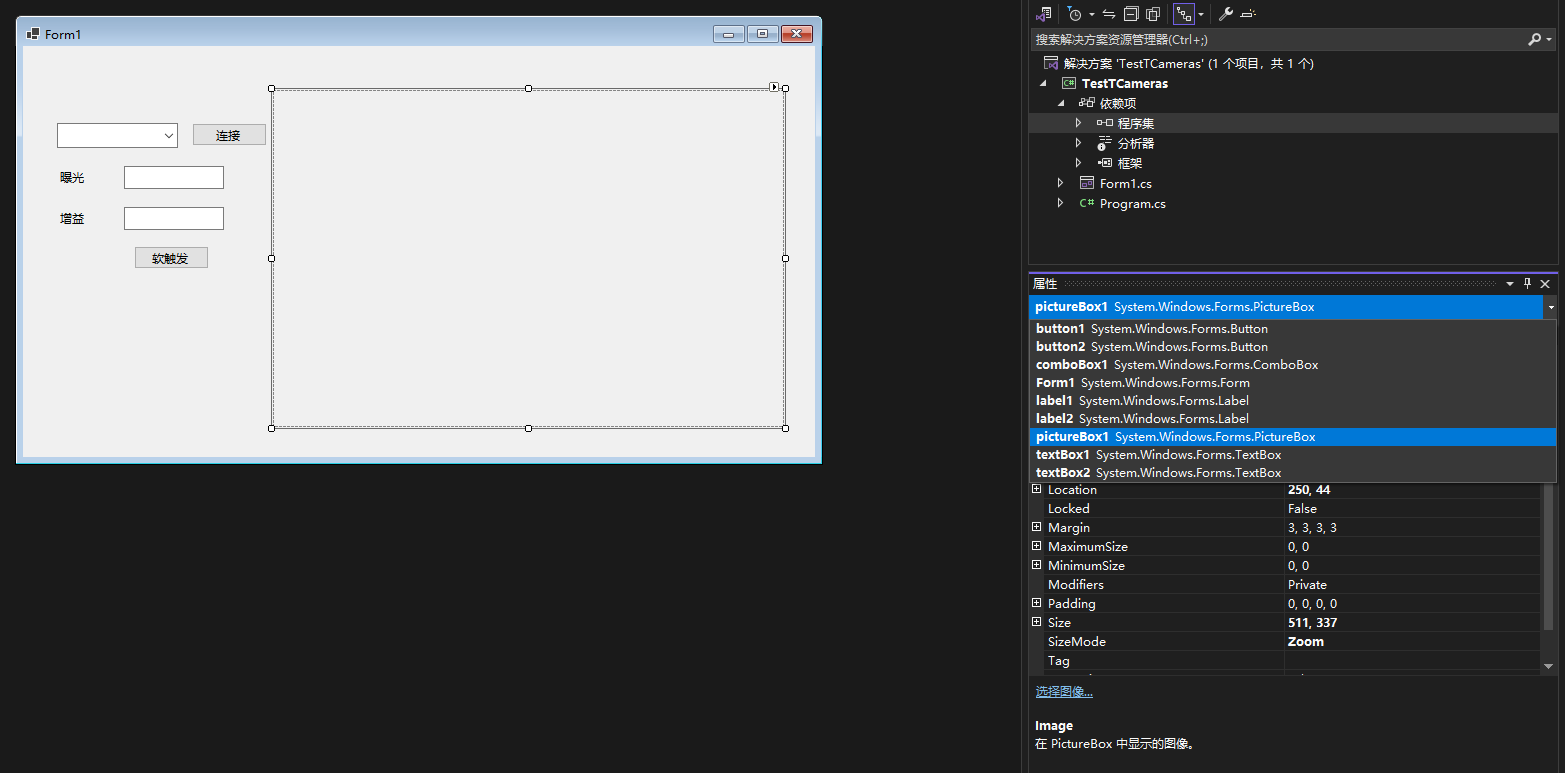The height and width of the screenshot is (773, 1565).
Task: Expand the MinimumSize property
Action: 1037,566
